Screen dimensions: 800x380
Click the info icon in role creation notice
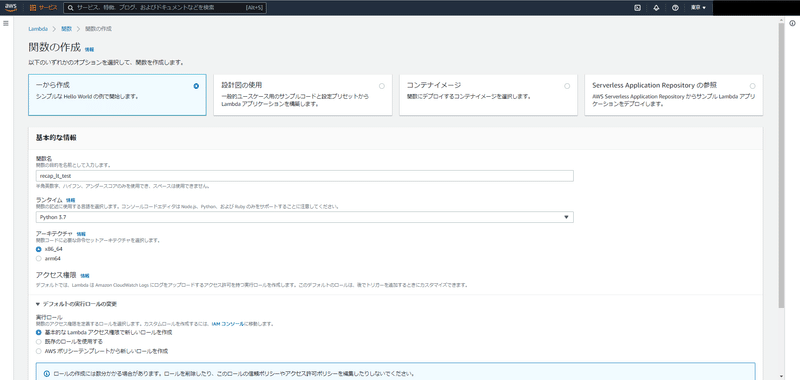tap(47, 373)
